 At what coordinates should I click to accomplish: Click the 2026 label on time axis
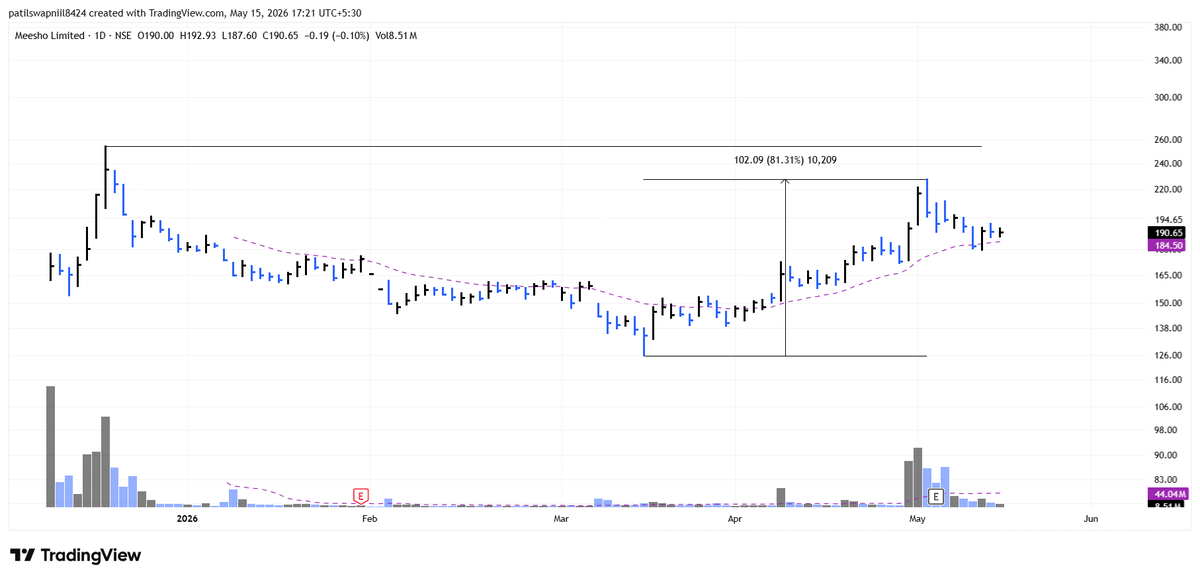pos(187,519)
